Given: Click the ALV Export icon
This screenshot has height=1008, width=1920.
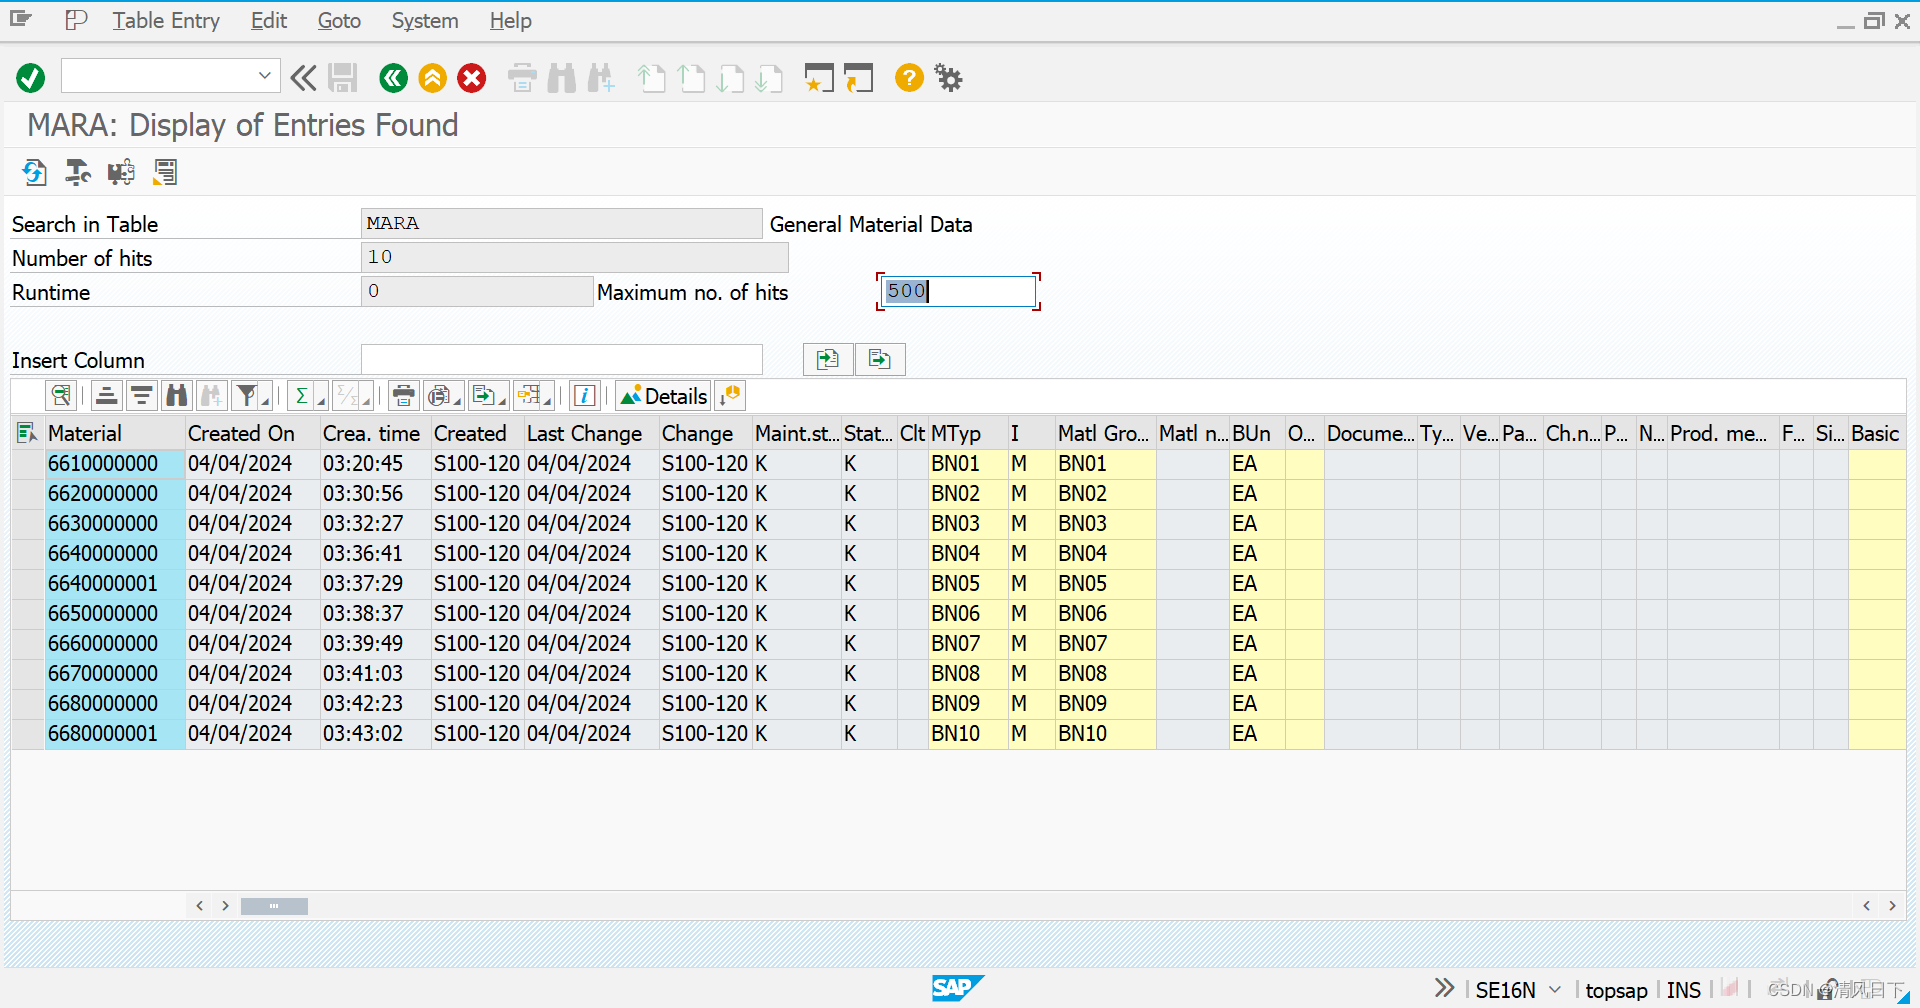Looking at the screenshot, I should pos(484,396).
